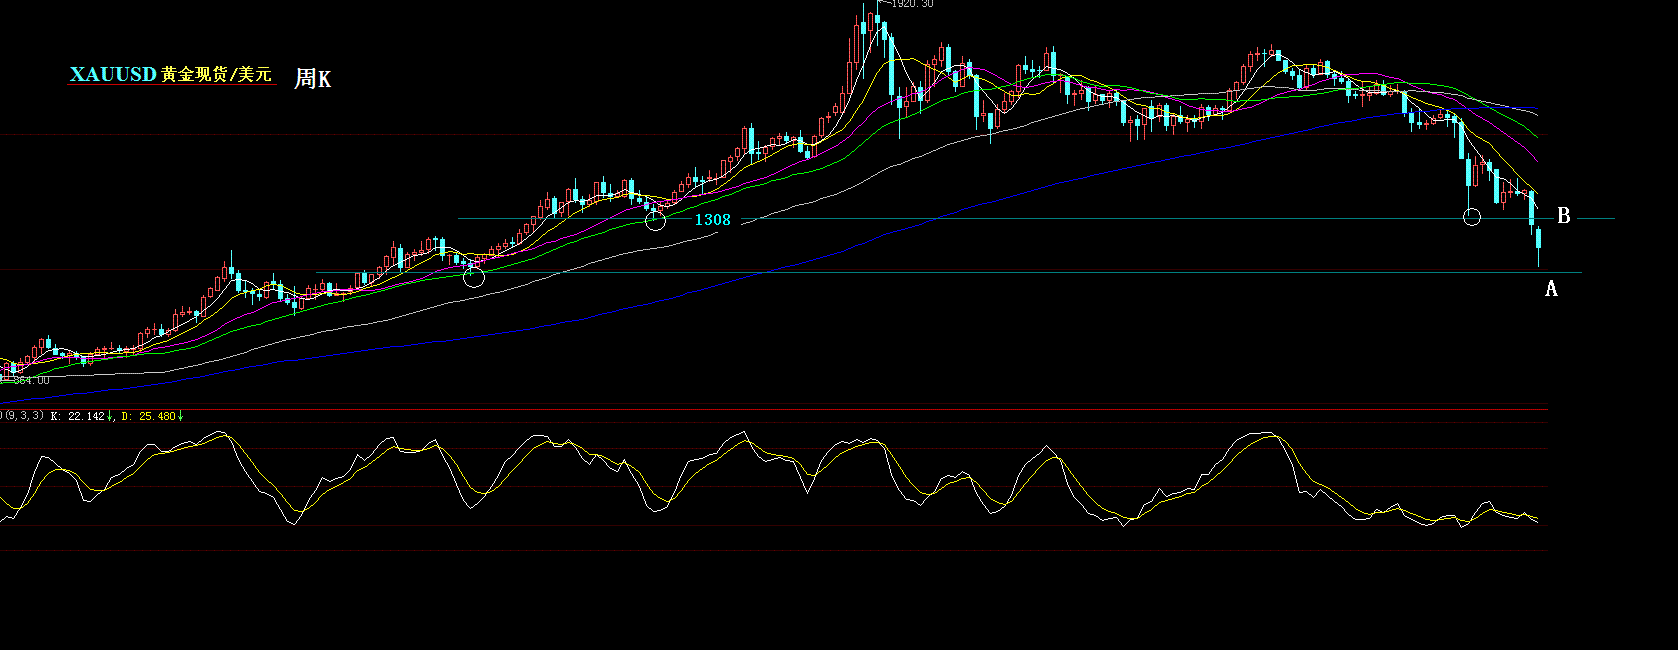Click the KD indicator parameters (9,3,3)
Image resolution: width=1678 pixels, height=650 pixels.
[x=24, y=415]
